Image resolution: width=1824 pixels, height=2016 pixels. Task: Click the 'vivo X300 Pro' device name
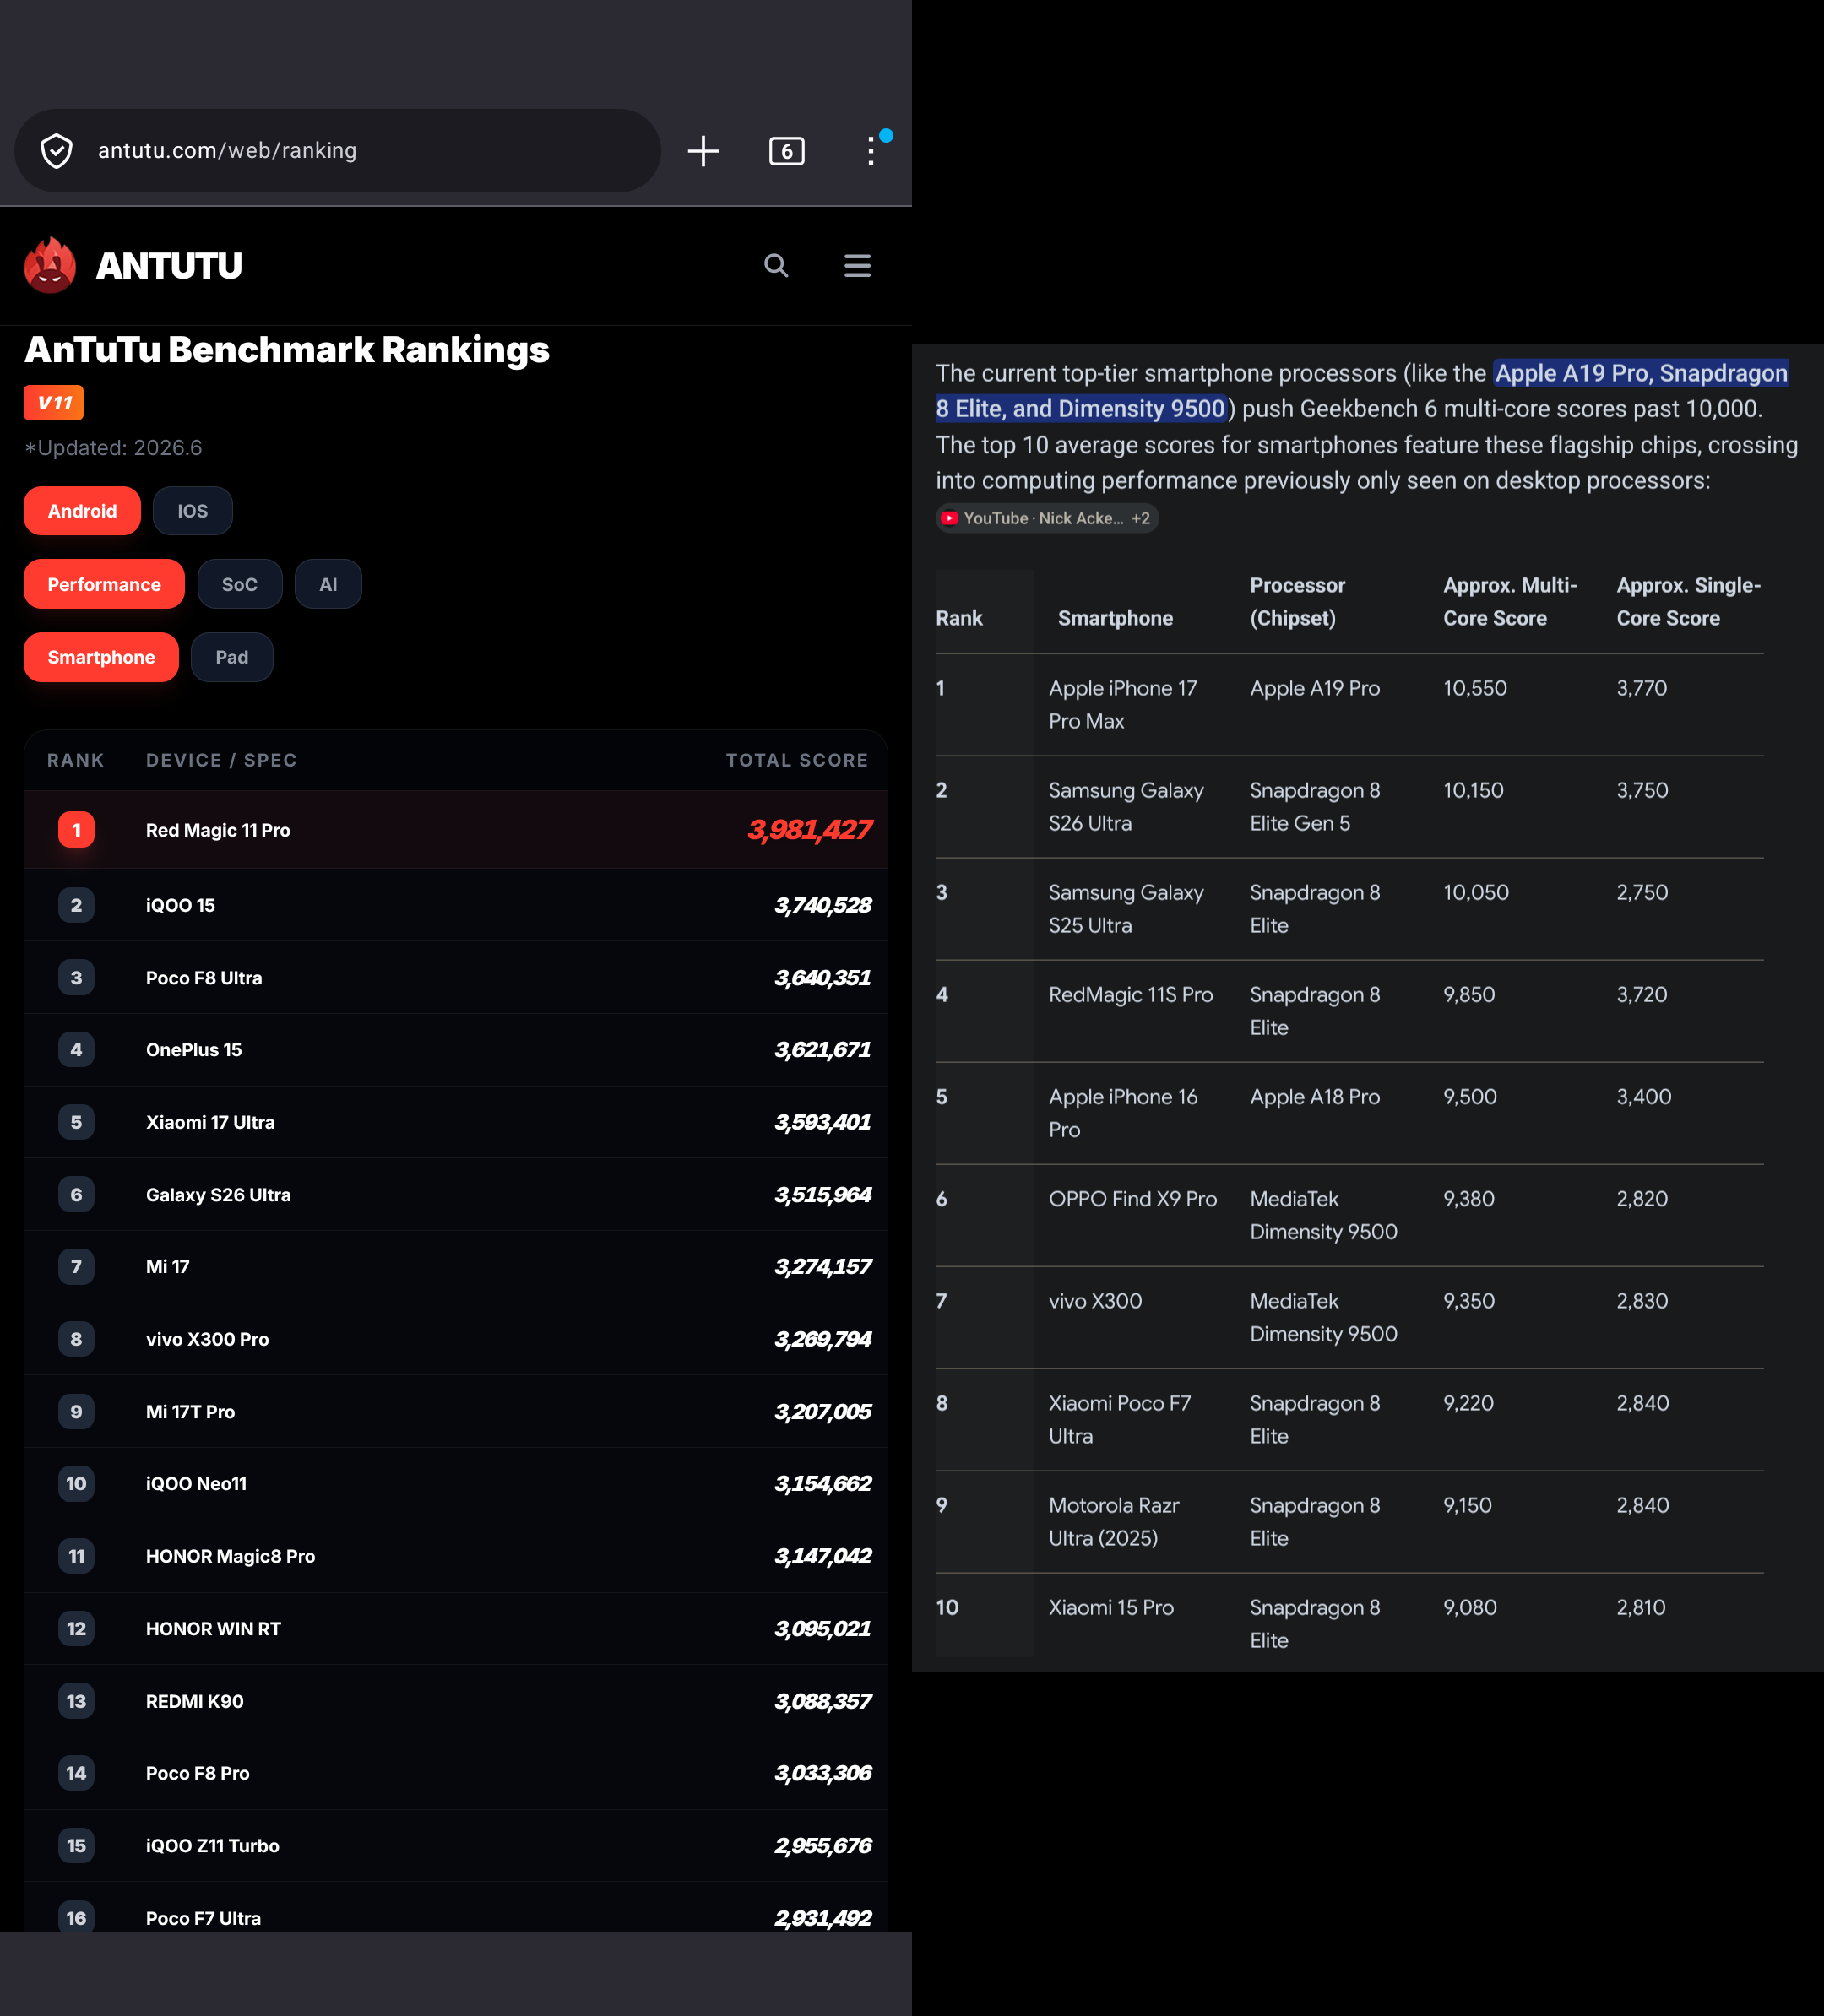pos(207,1339)
